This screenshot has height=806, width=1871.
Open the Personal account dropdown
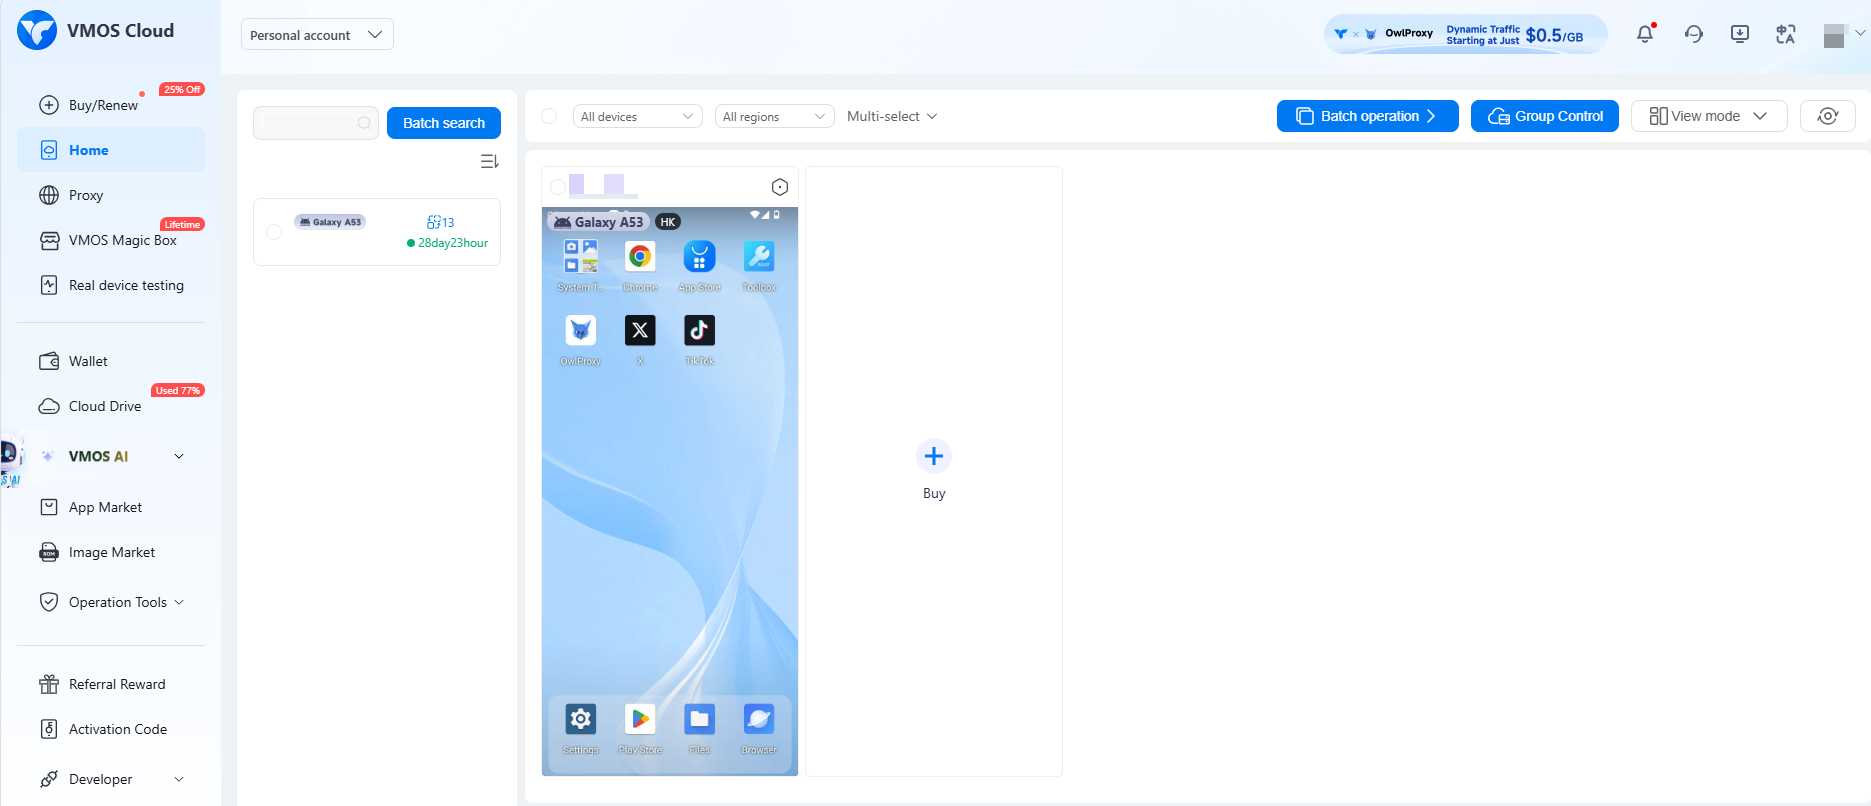click(317, 35)
